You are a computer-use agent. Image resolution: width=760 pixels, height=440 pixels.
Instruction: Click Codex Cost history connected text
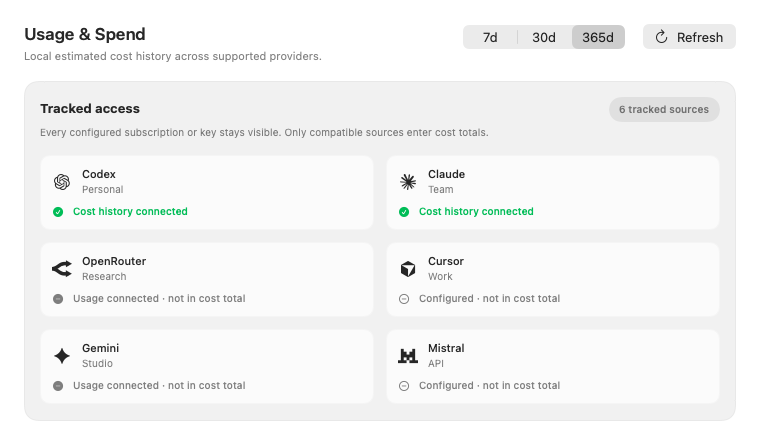130,211
